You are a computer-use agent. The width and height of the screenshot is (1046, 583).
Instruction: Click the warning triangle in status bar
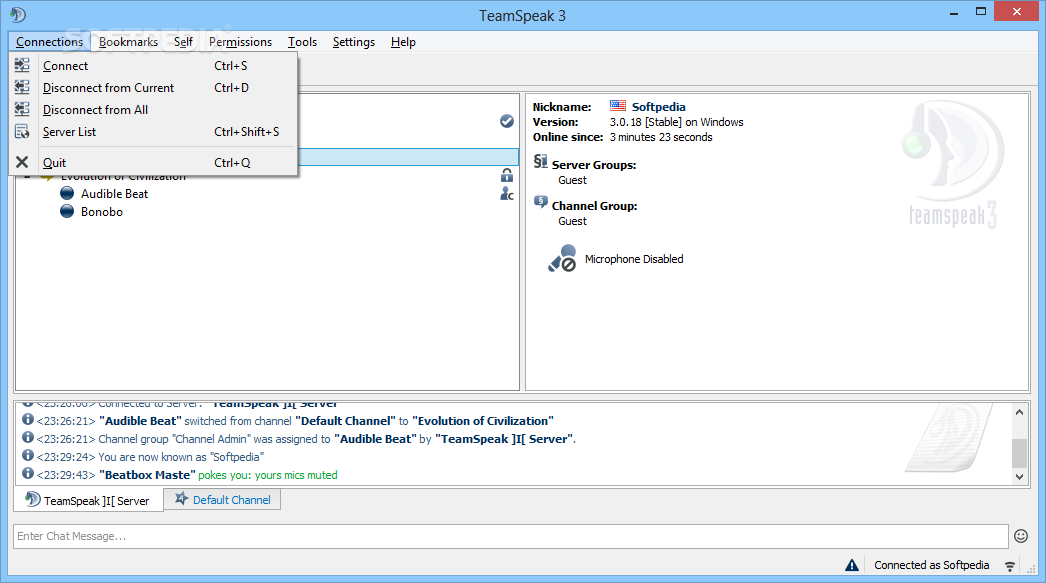click(852, 565)
